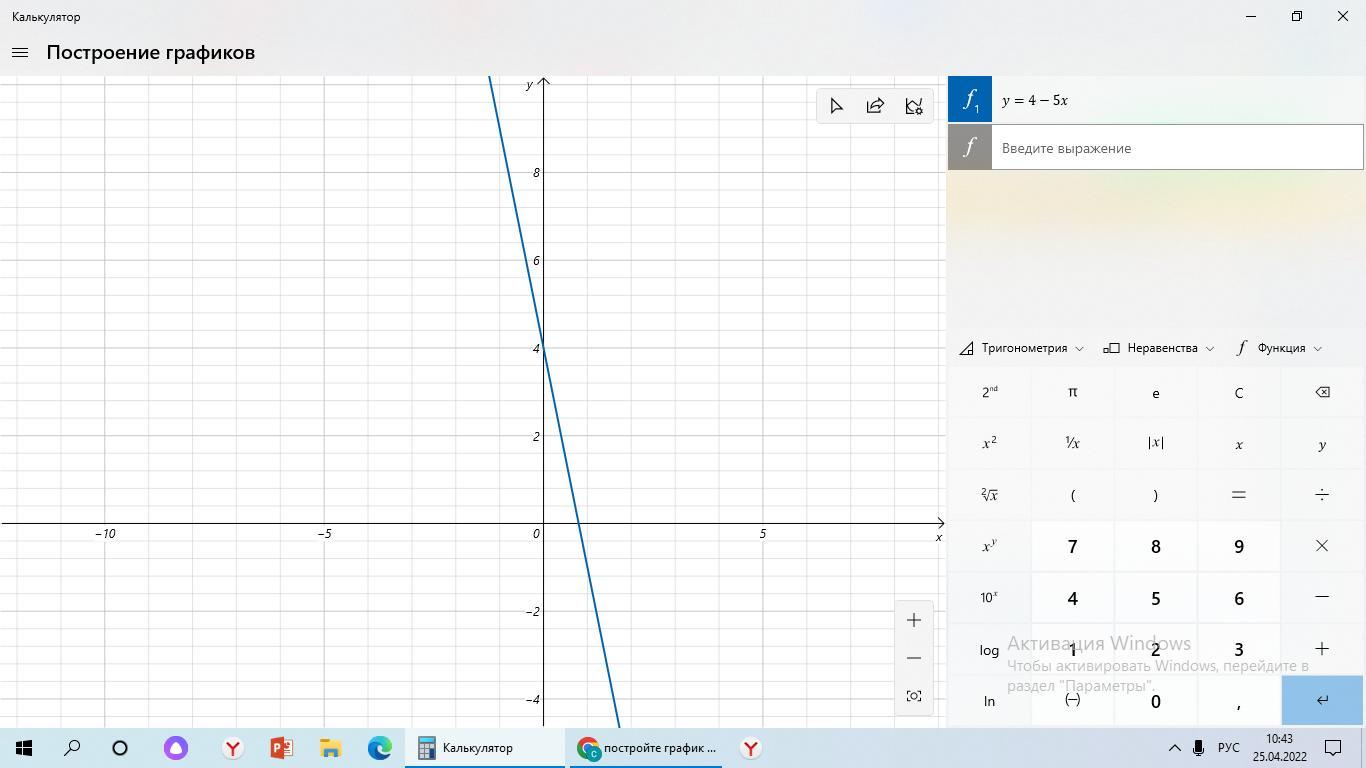Insert the natural log ln function
Image resolution: width=1366 pixels, height=768 pixels.
[x=989, y=701]
